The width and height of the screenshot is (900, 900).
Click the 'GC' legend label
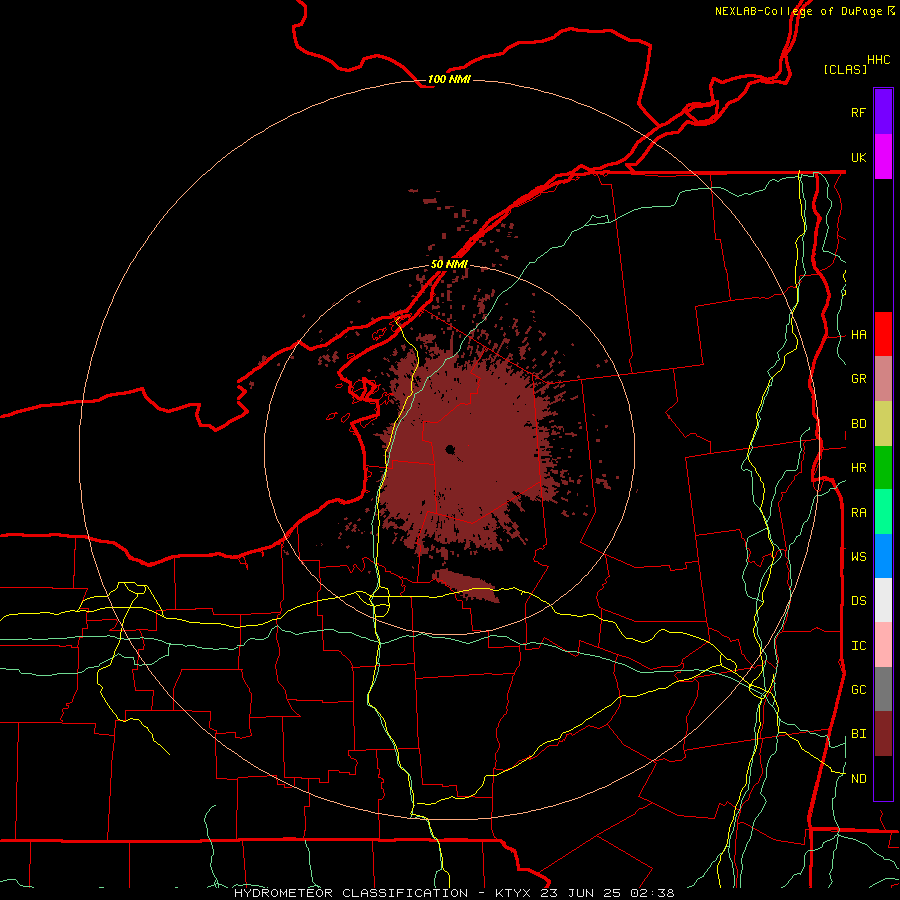point(859,690)
